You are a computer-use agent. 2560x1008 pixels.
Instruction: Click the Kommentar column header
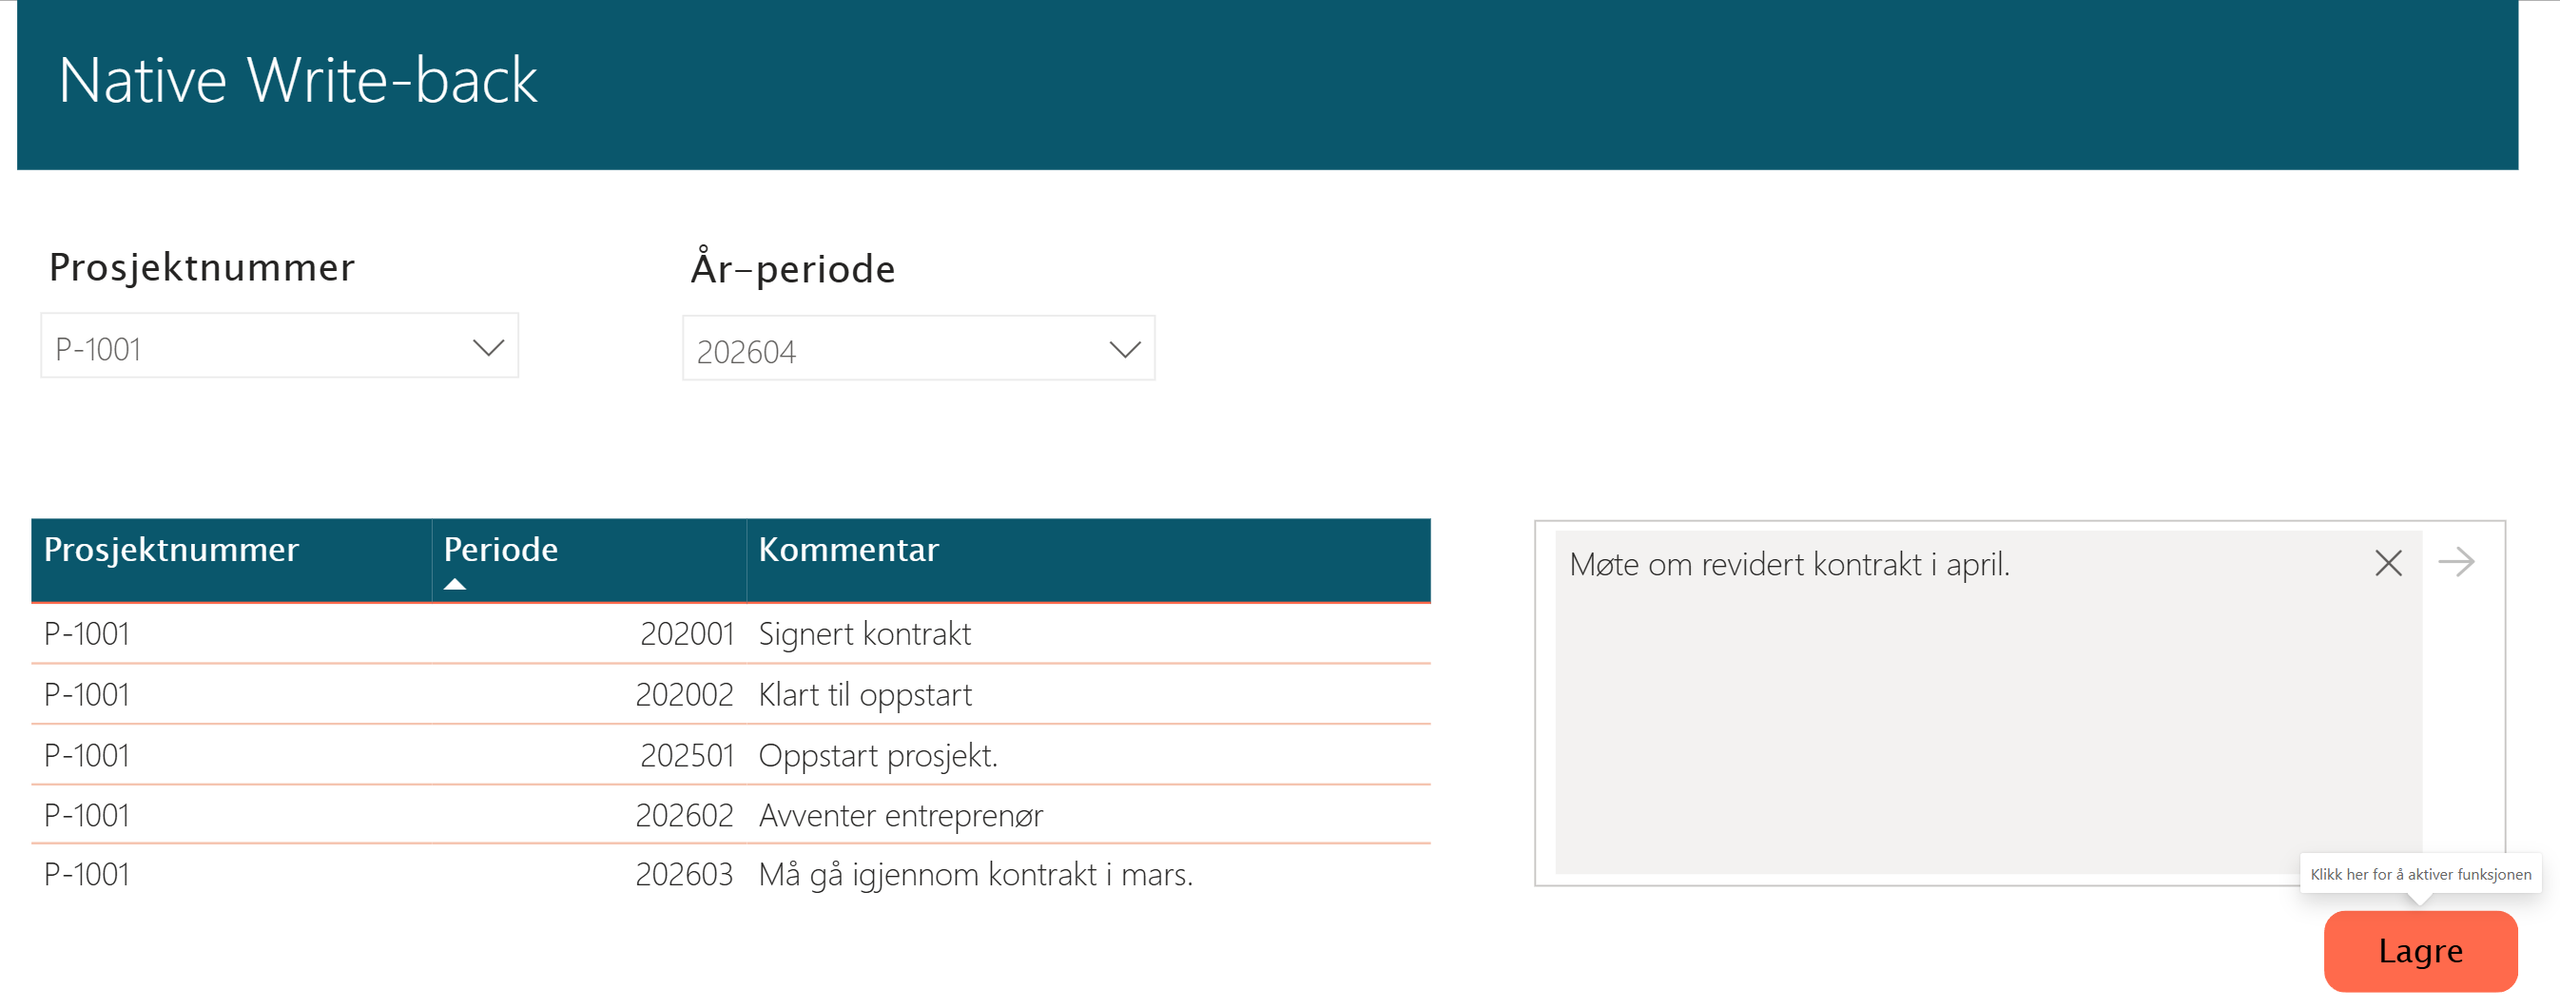848,550
